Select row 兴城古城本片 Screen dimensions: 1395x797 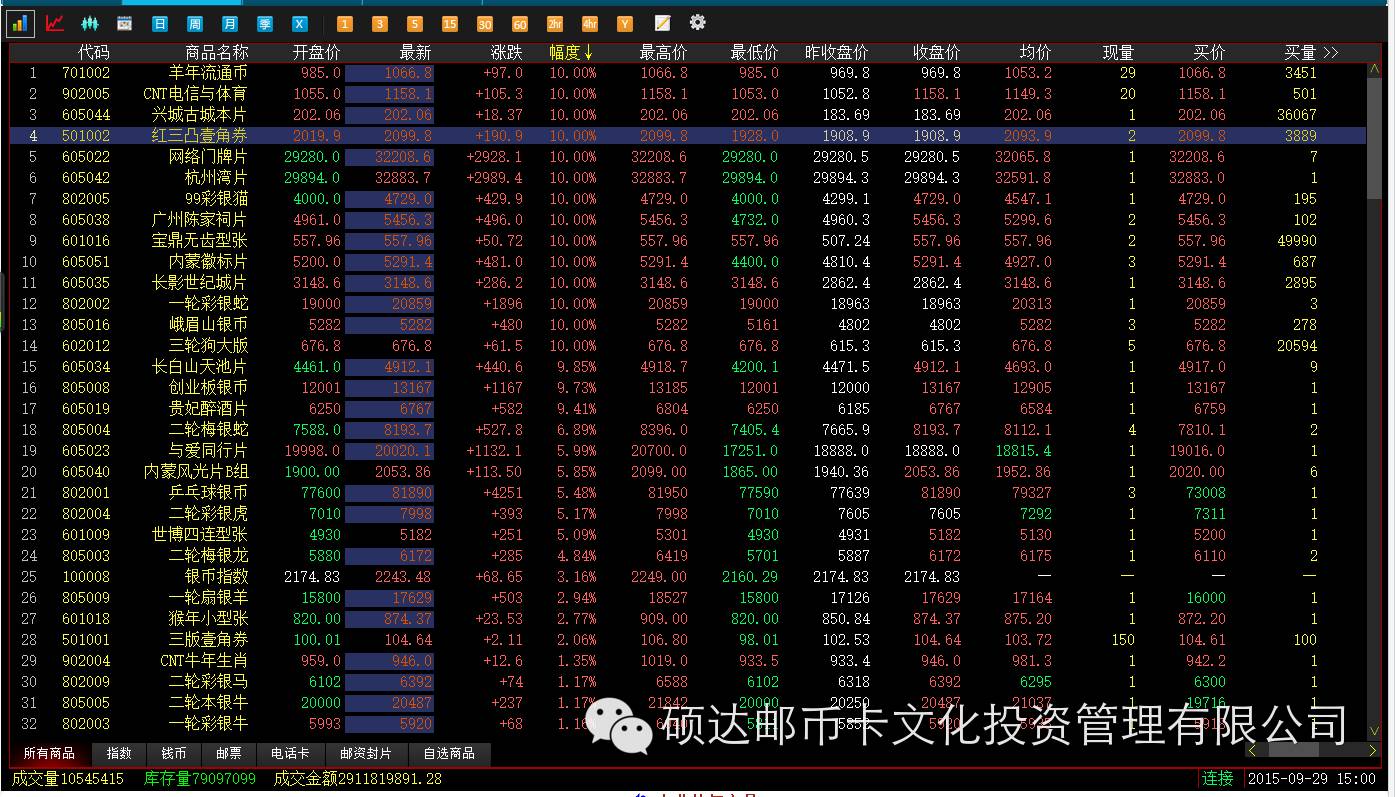(x=688, y=115)
